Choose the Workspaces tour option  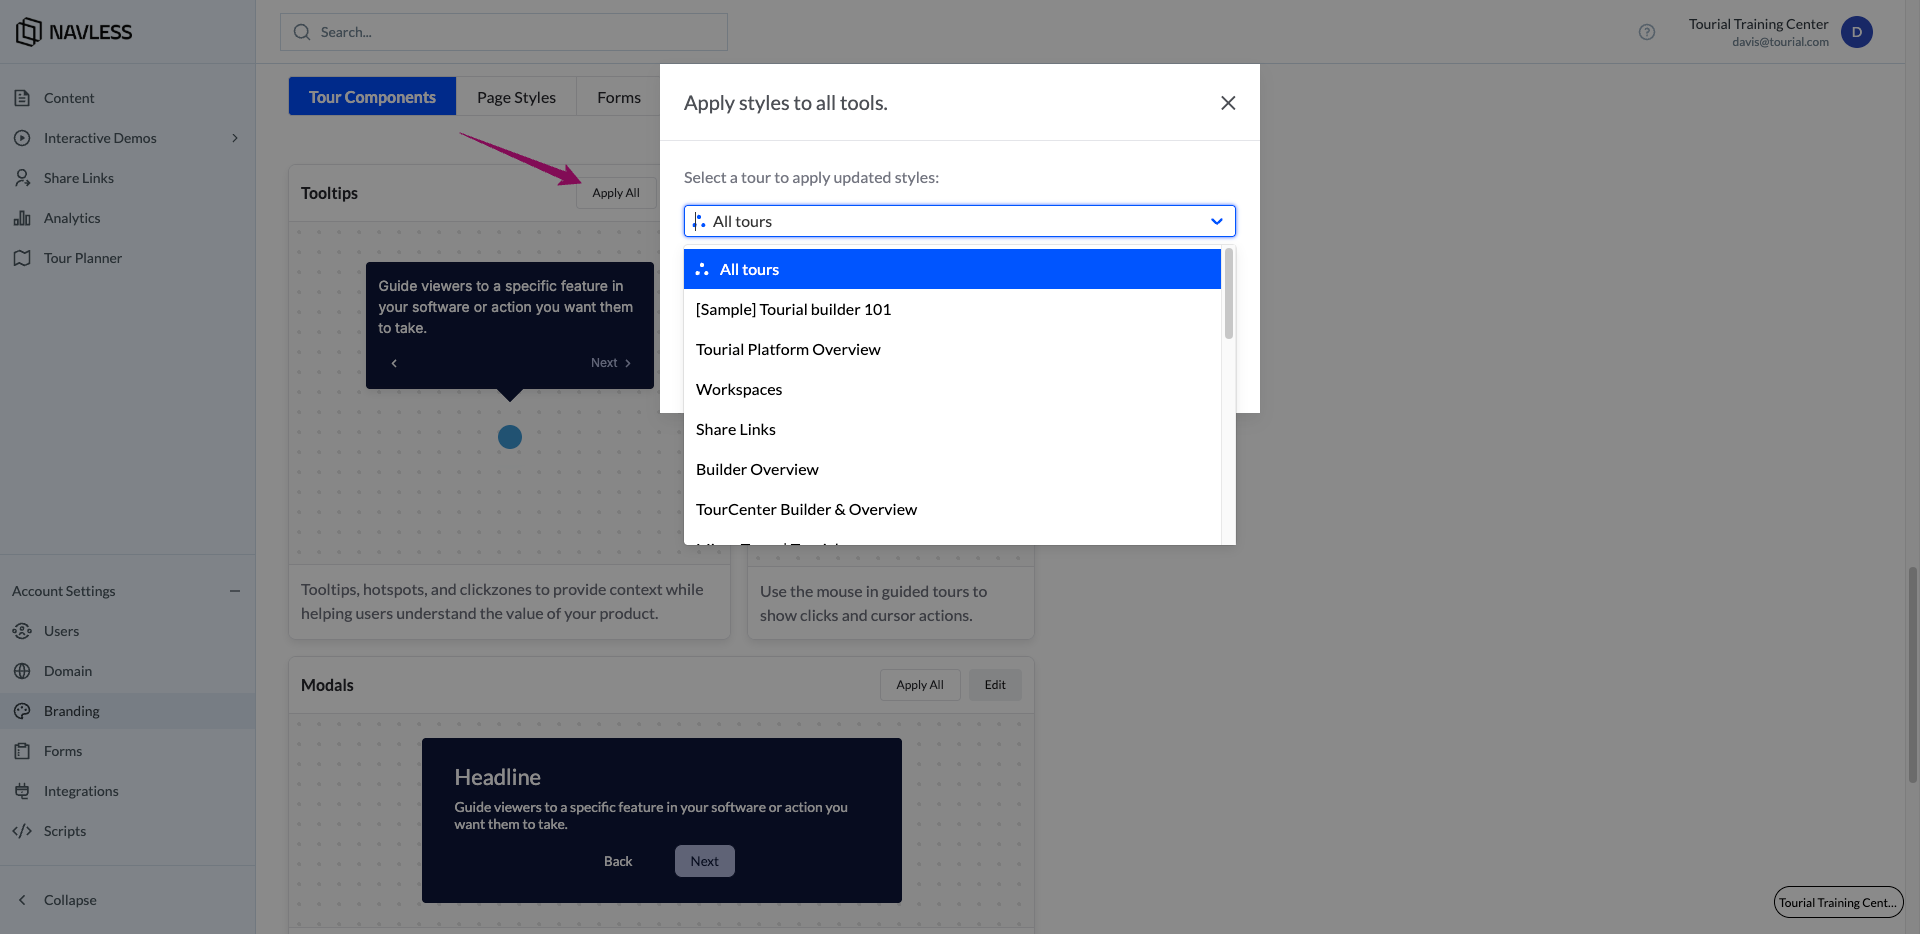pyautogui.click(x=739, y=389)
